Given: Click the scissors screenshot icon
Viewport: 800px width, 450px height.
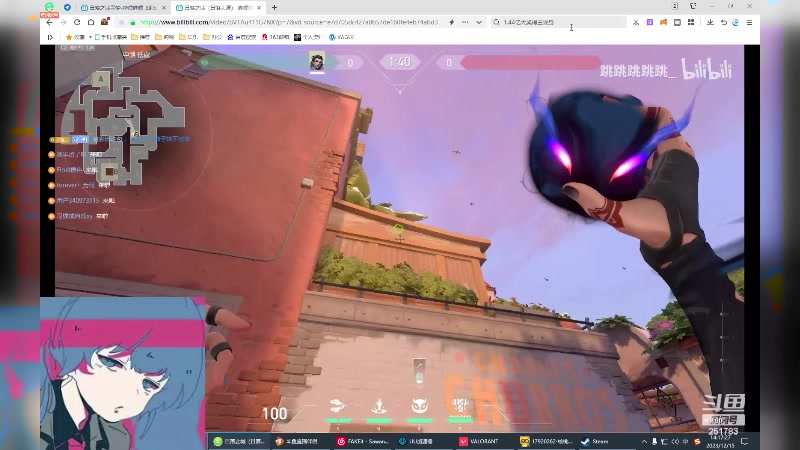Looking at the screenshot, I should tap(636, 22).
